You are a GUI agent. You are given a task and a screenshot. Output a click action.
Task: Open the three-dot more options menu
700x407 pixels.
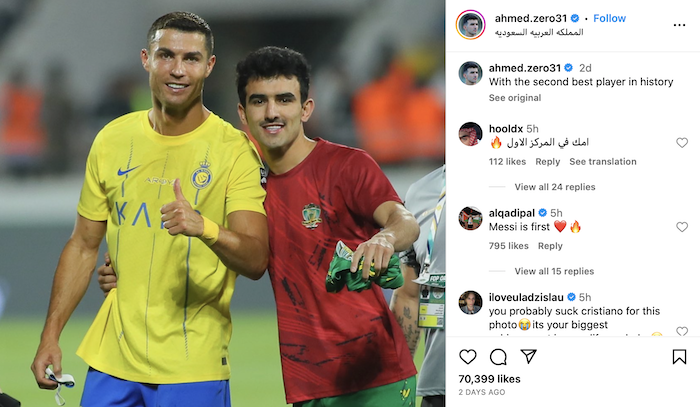pyautogui.click(x=679, y=25)
